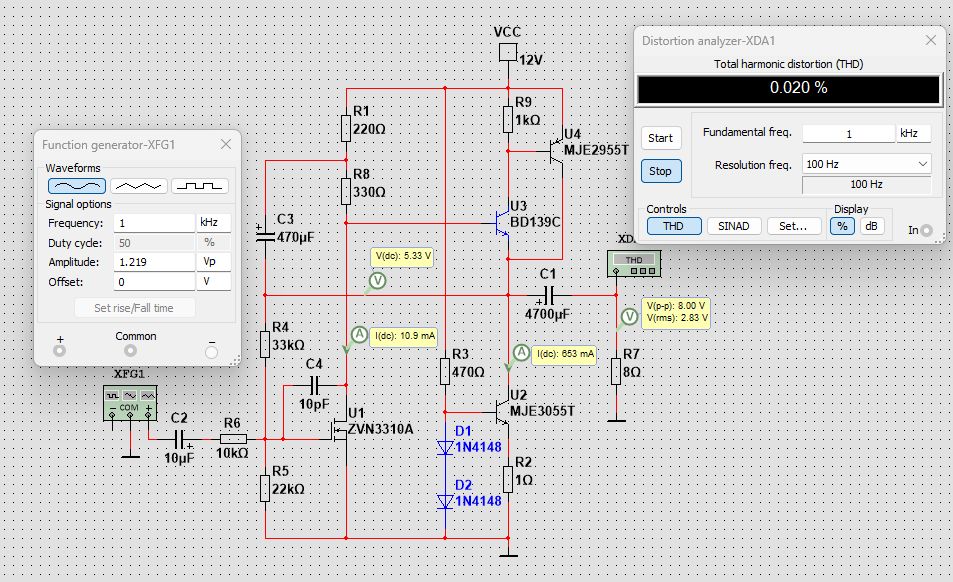Select the D2 1N4148 diode
953x582 pixels.
coord(445,502)
